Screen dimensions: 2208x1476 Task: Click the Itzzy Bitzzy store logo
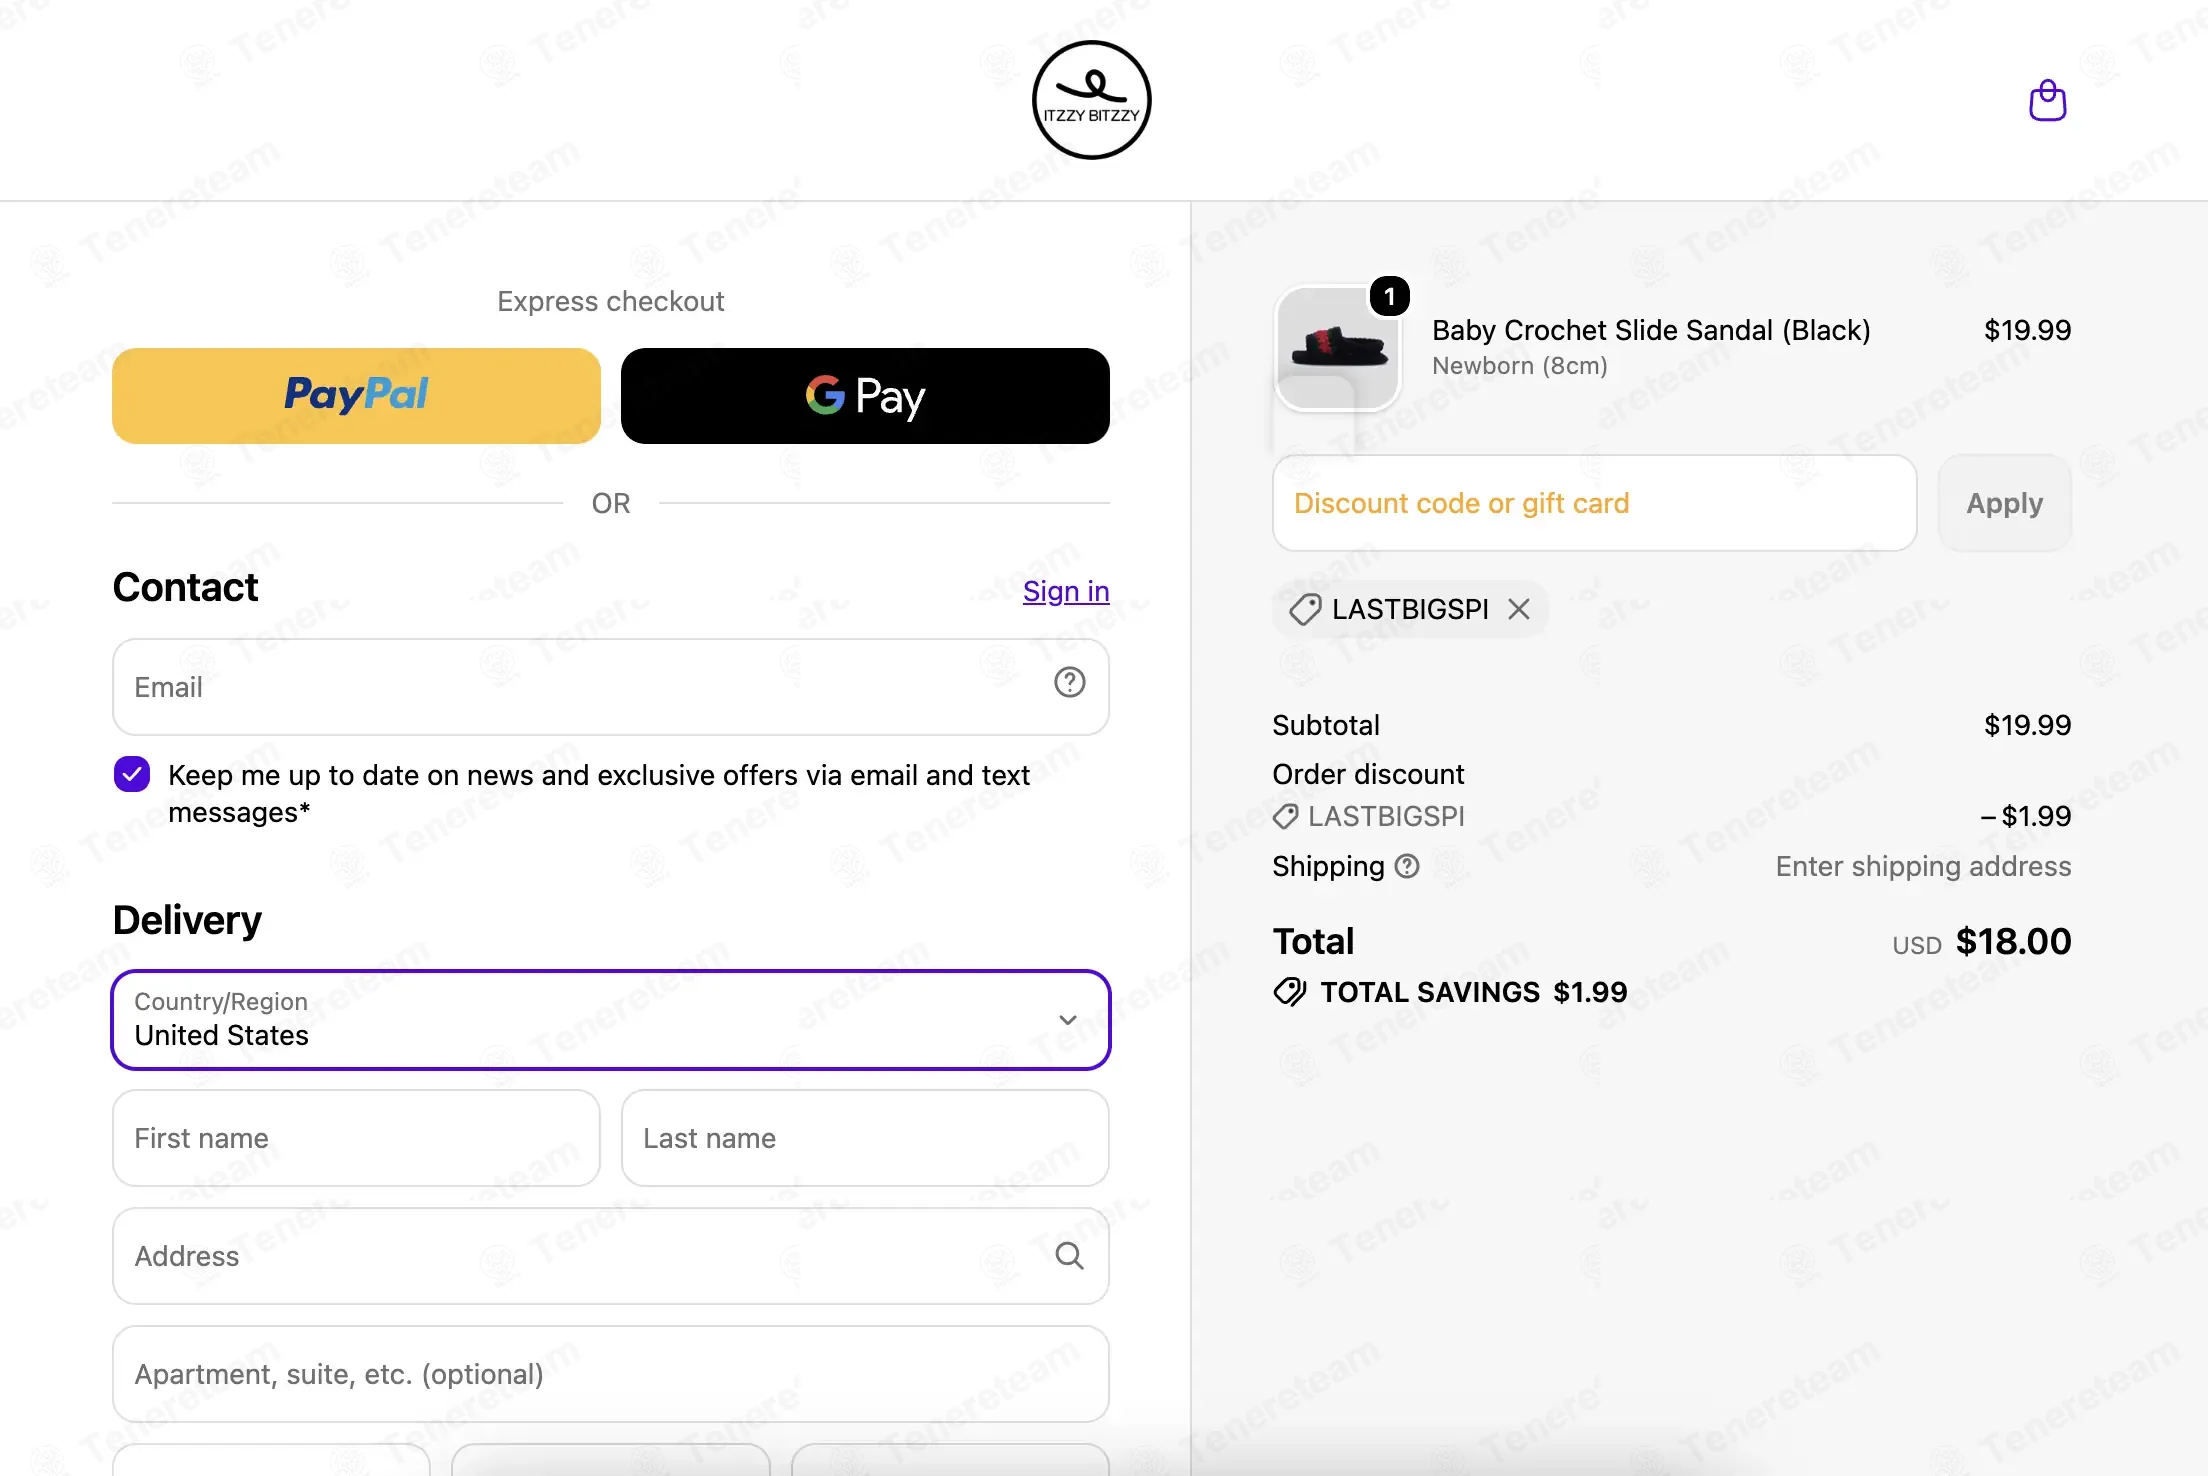[x=1091, y=100]
